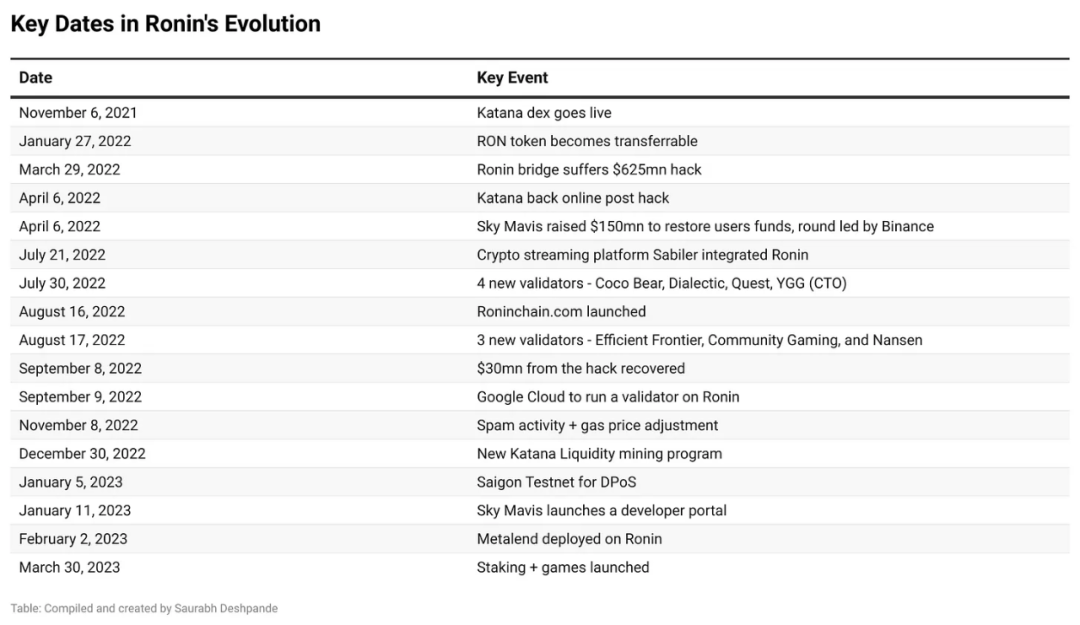Screen dimensions: 1080x625
Task: Click '$30mn from the hack recovered' entry
Action: [580, 368]
